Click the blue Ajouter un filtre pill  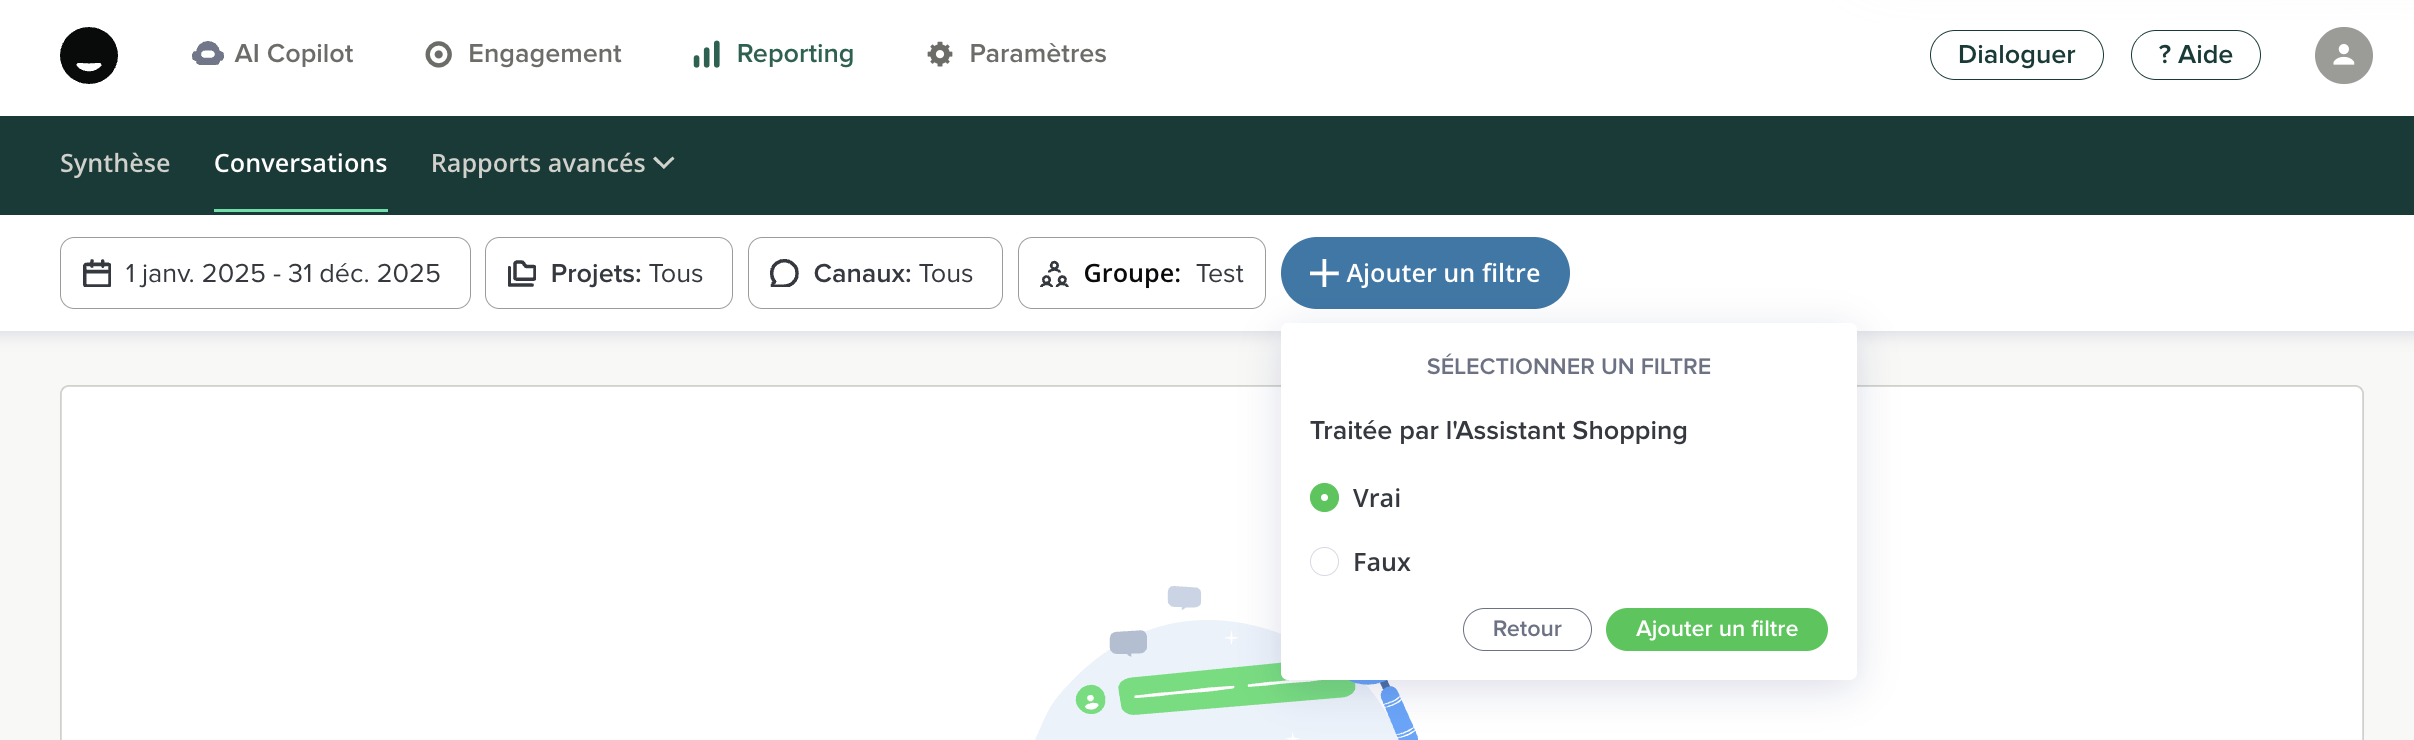pos(1424,273)
